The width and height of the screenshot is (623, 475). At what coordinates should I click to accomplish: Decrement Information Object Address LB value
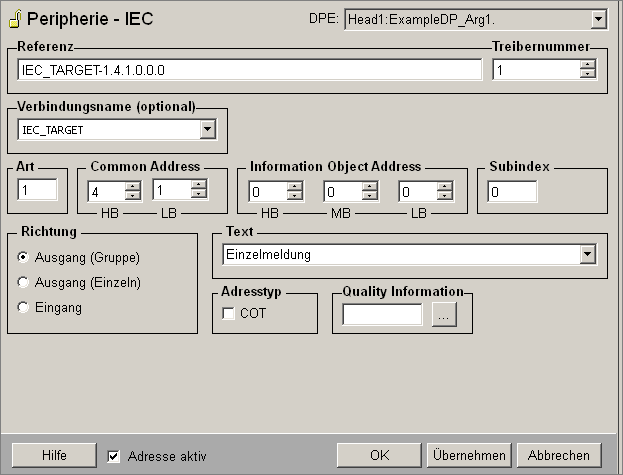pos(445,196)
